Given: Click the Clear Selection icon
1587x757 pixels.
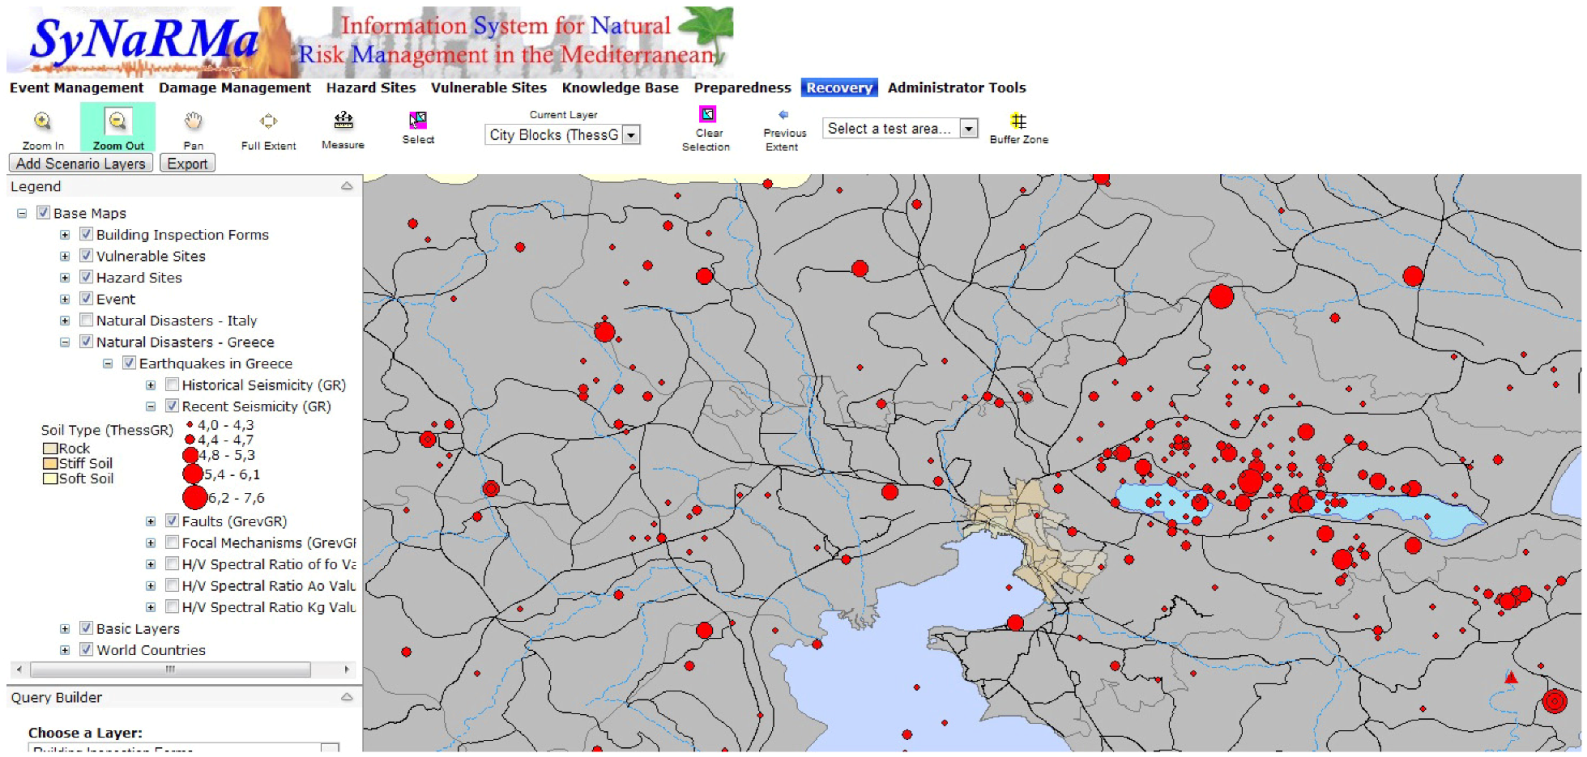Looking at the screenshot, I should pyautogui.click(x=707, y=114).
